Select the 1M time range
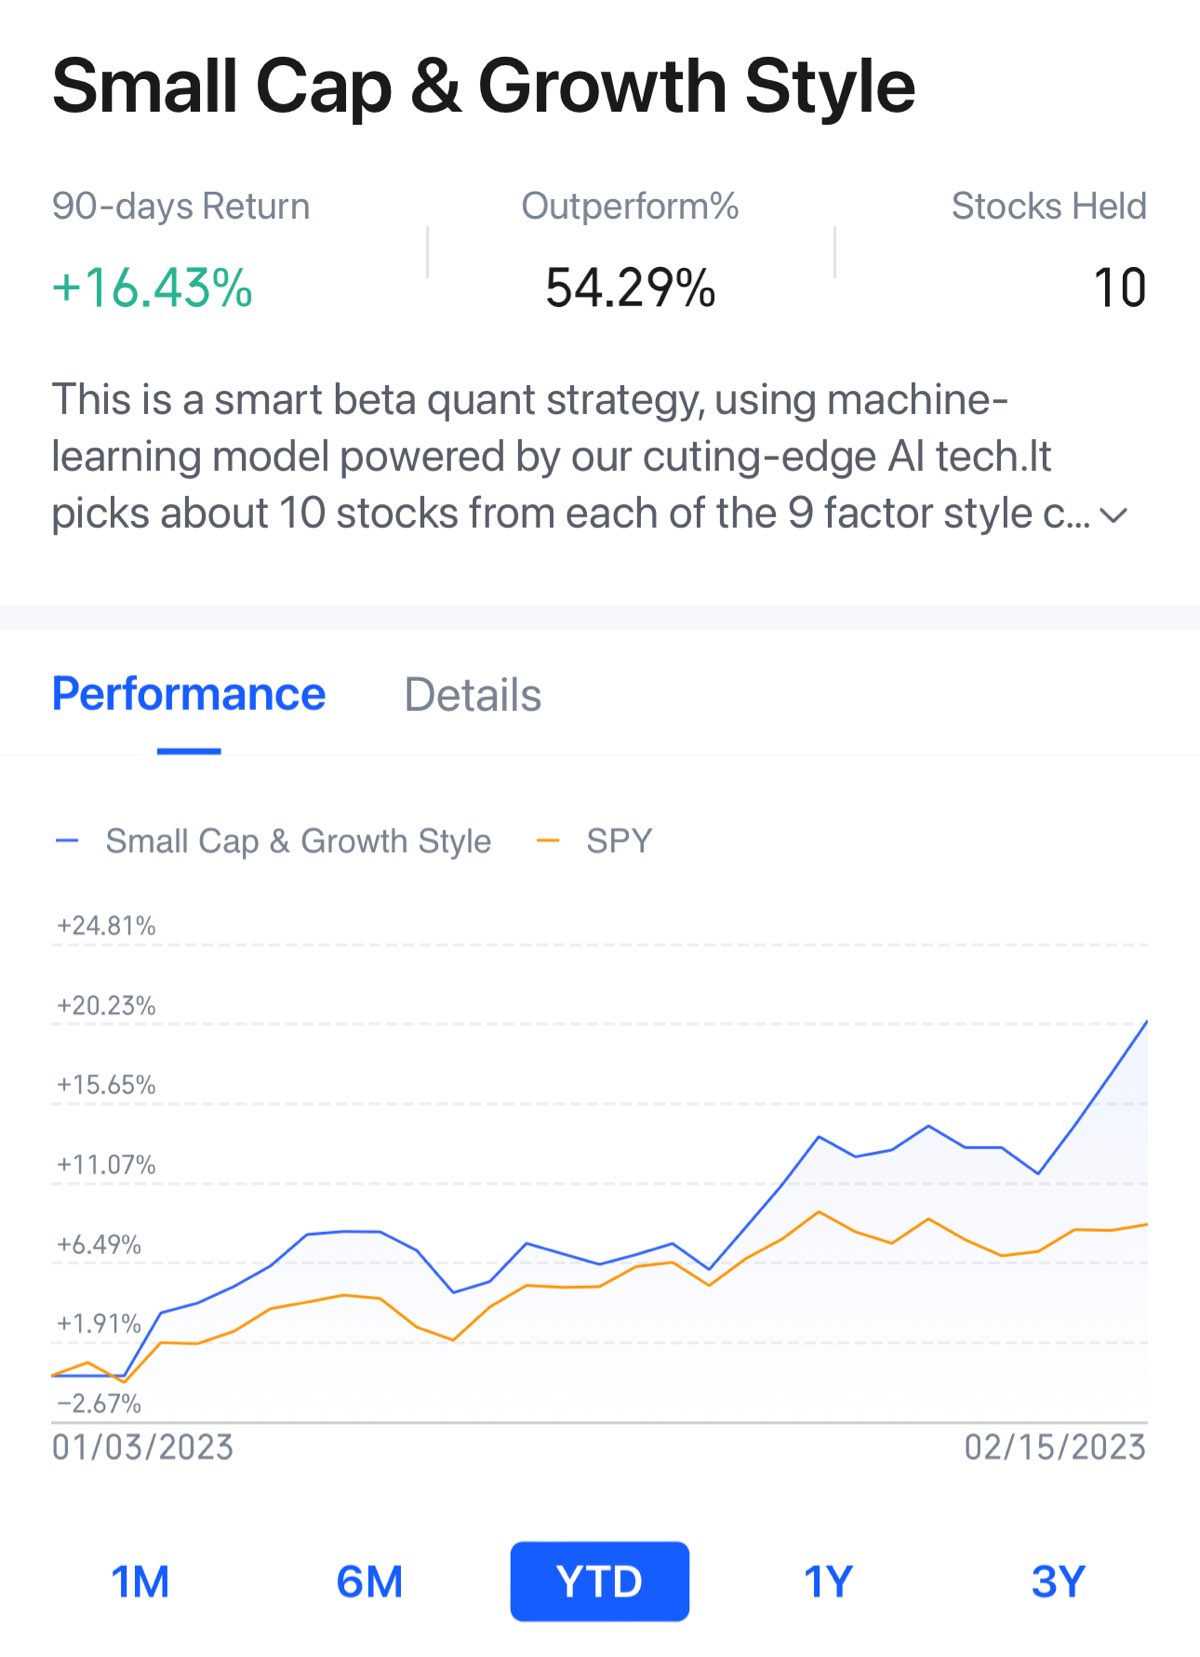This screenshot has width=1200, height=1657. tap(140, 1582)
